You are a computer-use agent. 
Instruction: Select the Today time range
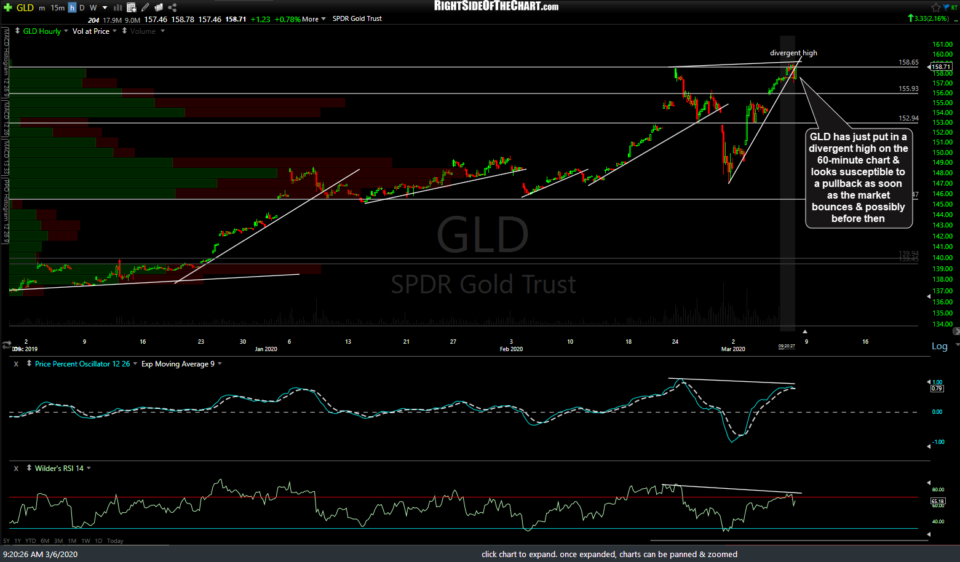pyautogui.click(x=115, y=541)
